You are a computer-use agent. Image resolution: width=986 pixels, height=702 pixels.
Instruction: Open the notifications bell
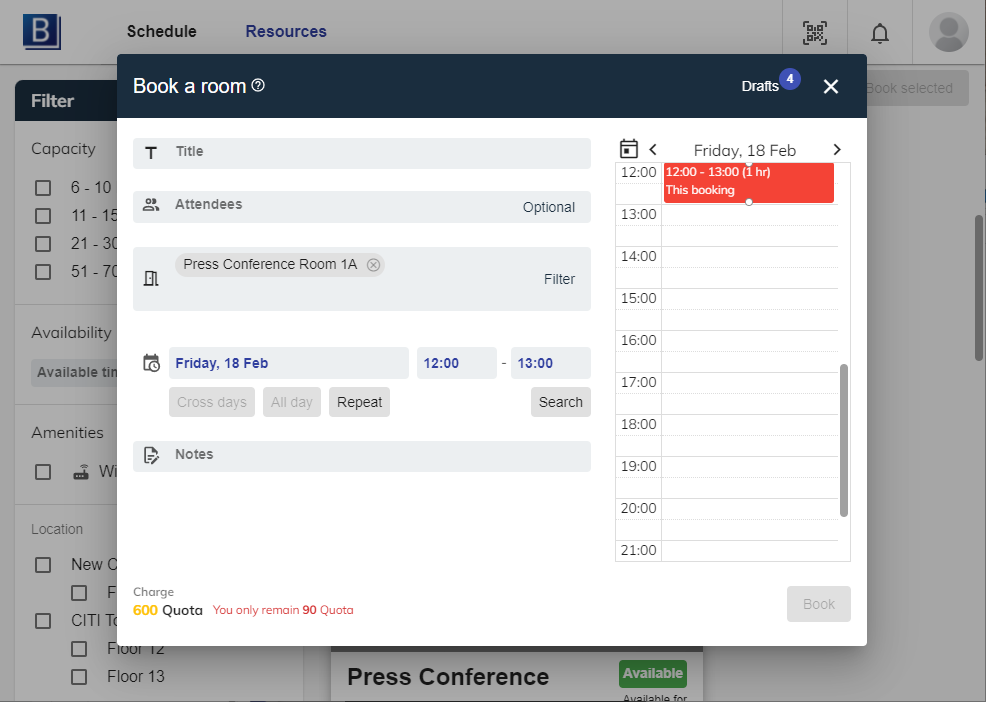[880, 32]
